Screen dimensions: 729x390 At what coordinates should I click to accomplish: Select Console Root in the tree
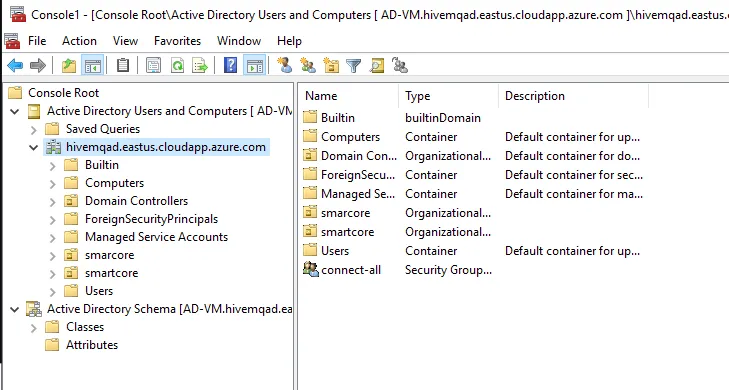click(64, 93)
